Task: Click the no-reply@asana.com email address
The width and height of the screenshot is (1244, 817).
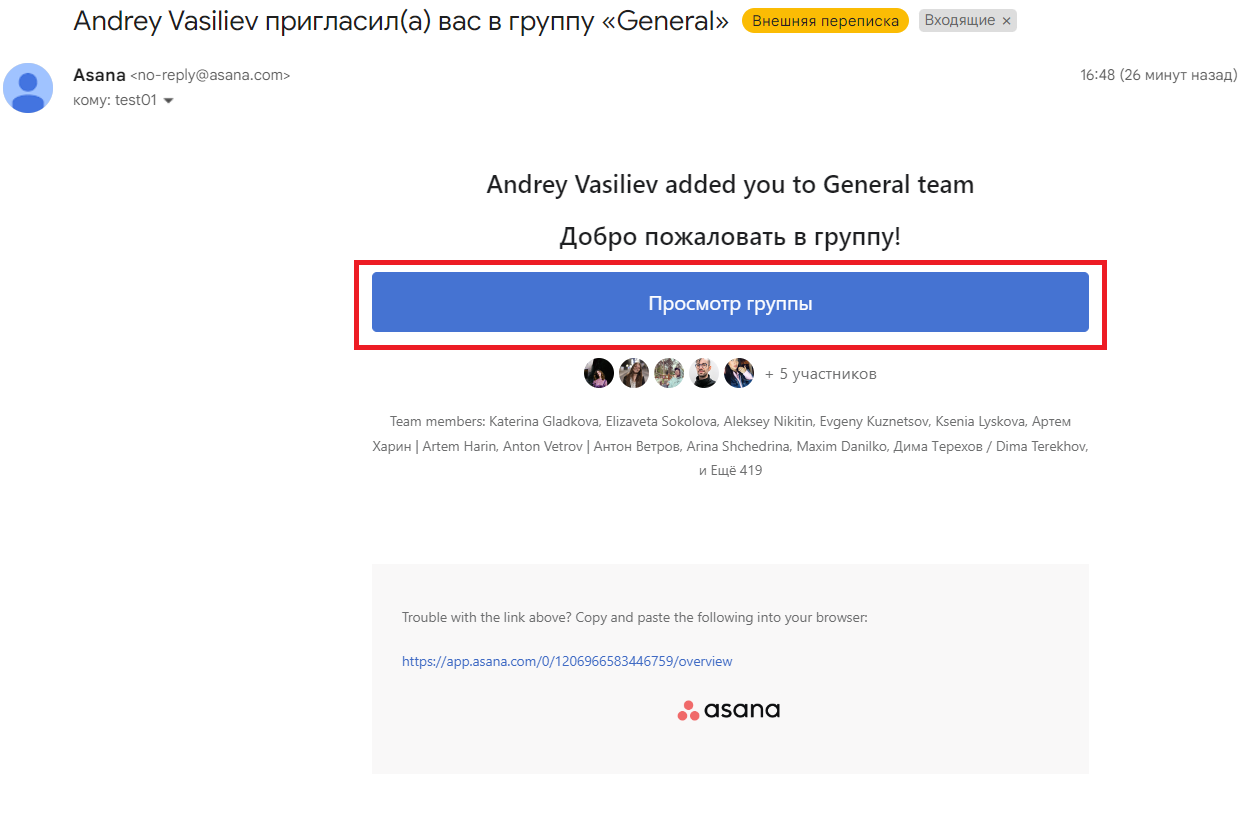Action: [x=210, y=76]
